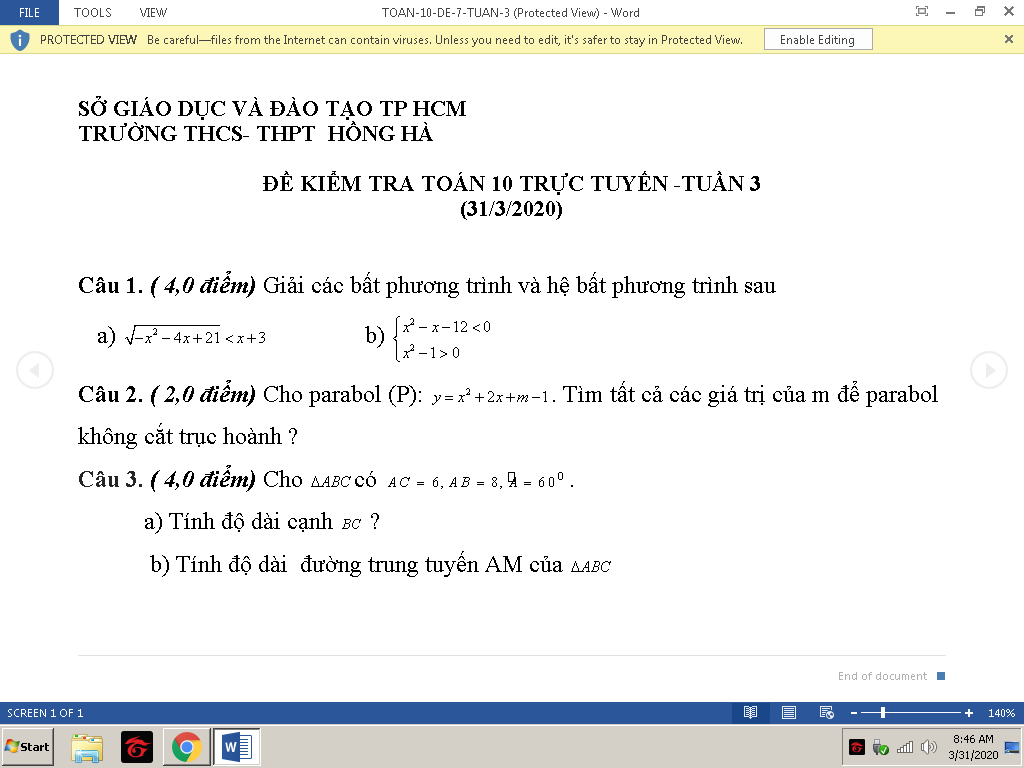Click 'đường trung tuyến AM' line
This screenshot has height=768, width=1024.
[380, 564]
